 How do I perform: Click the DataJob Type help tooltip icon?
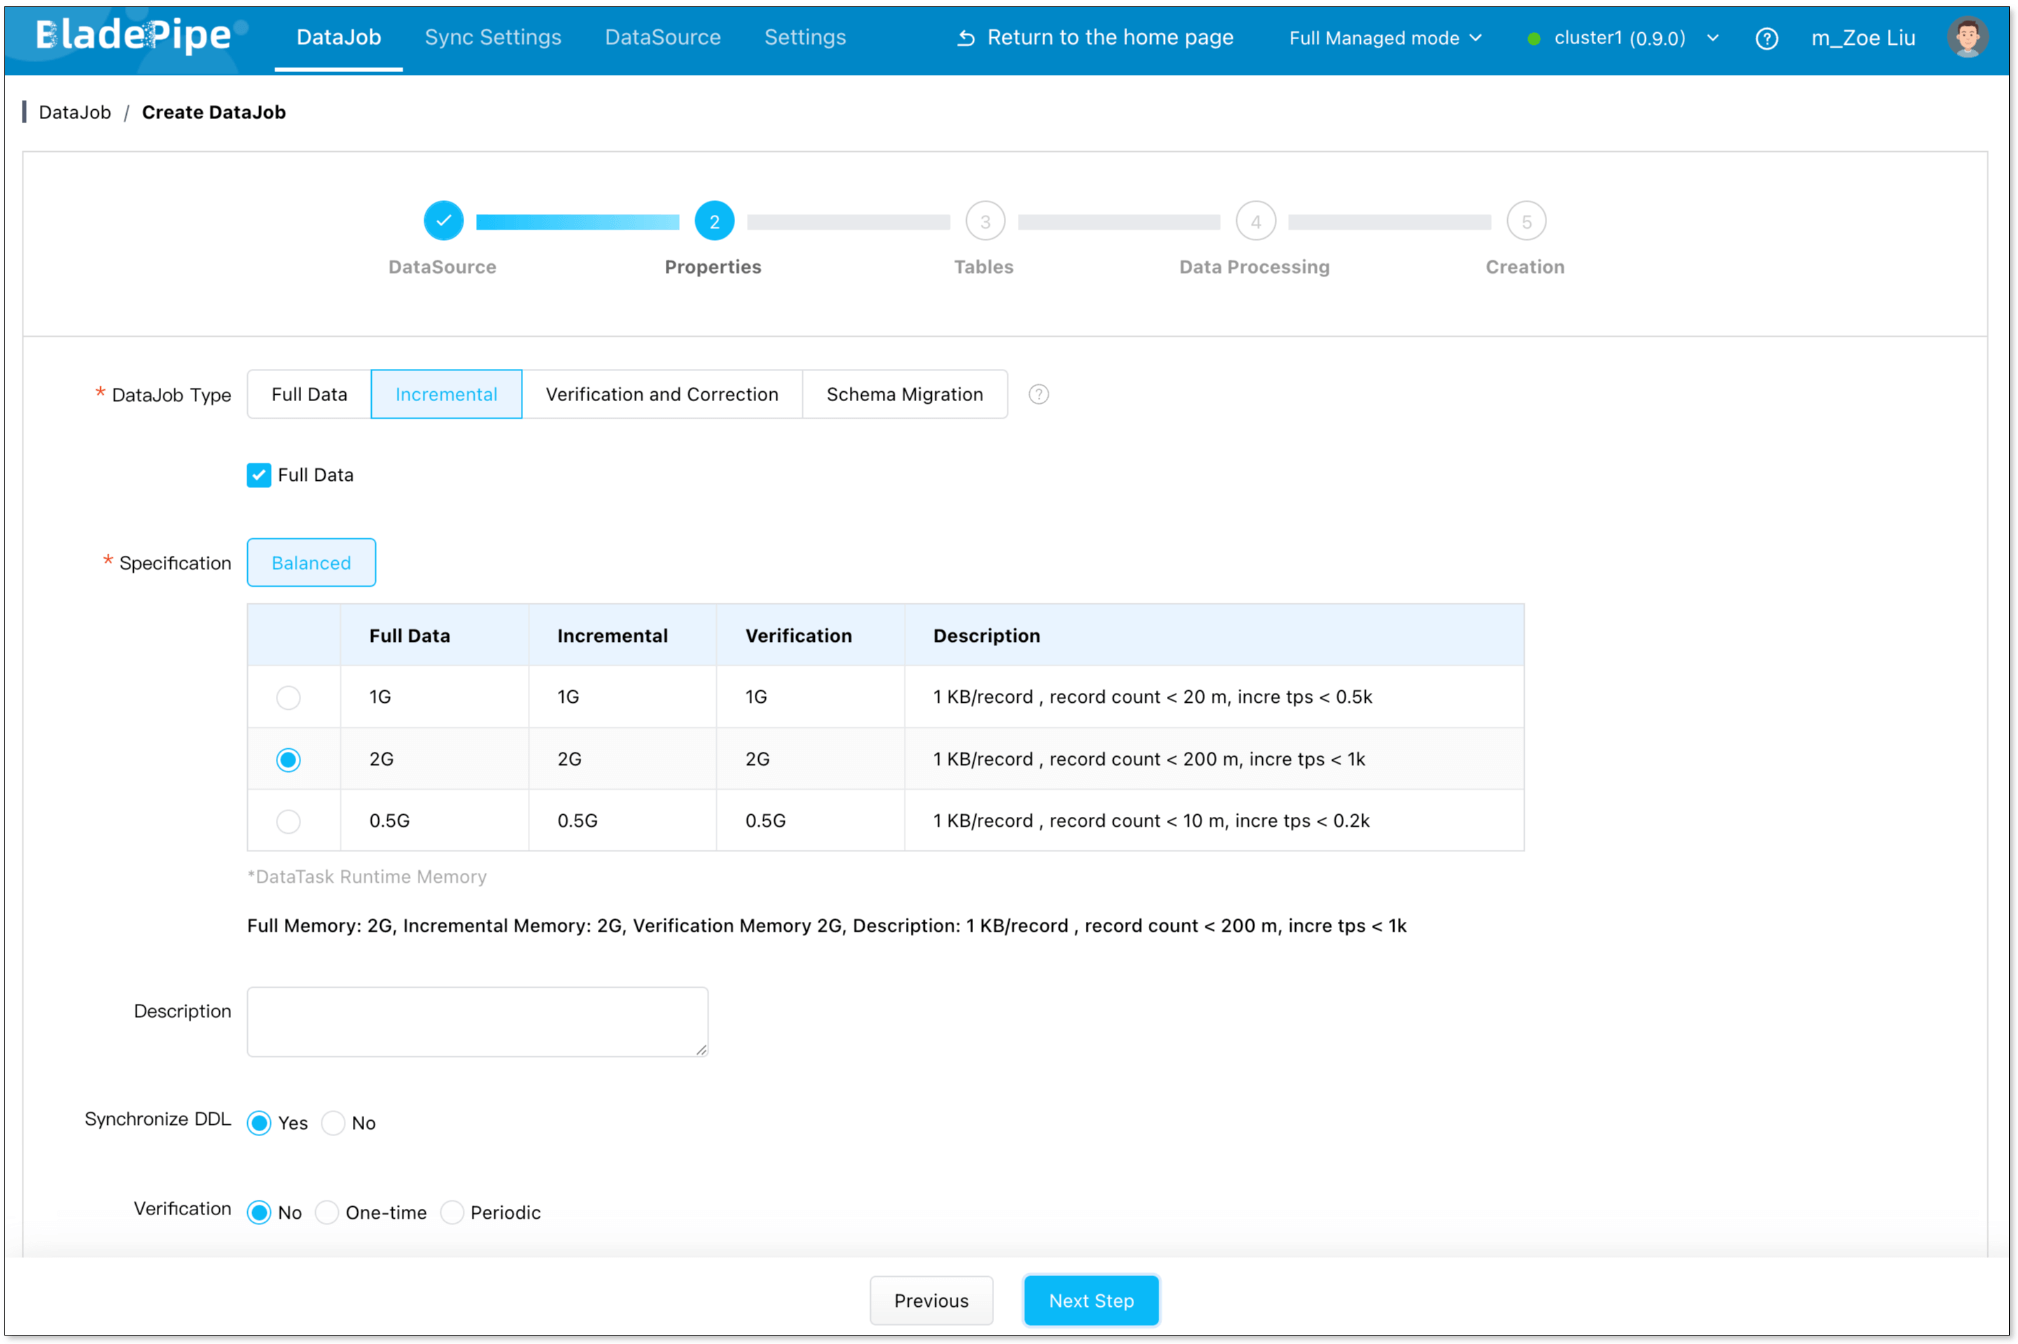click(x=1039, y=394)
